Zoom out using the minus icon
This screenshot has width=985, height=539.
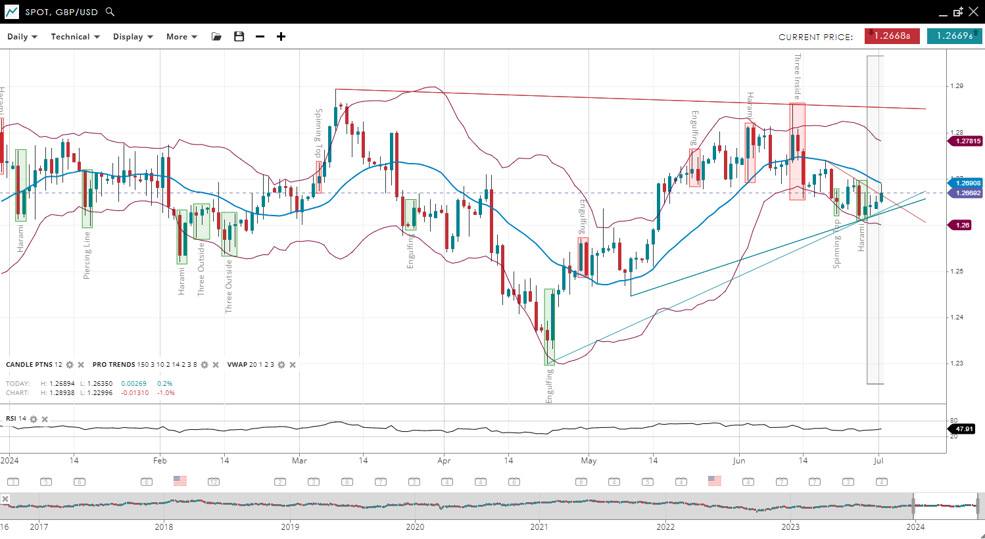[x=260, y=37]
